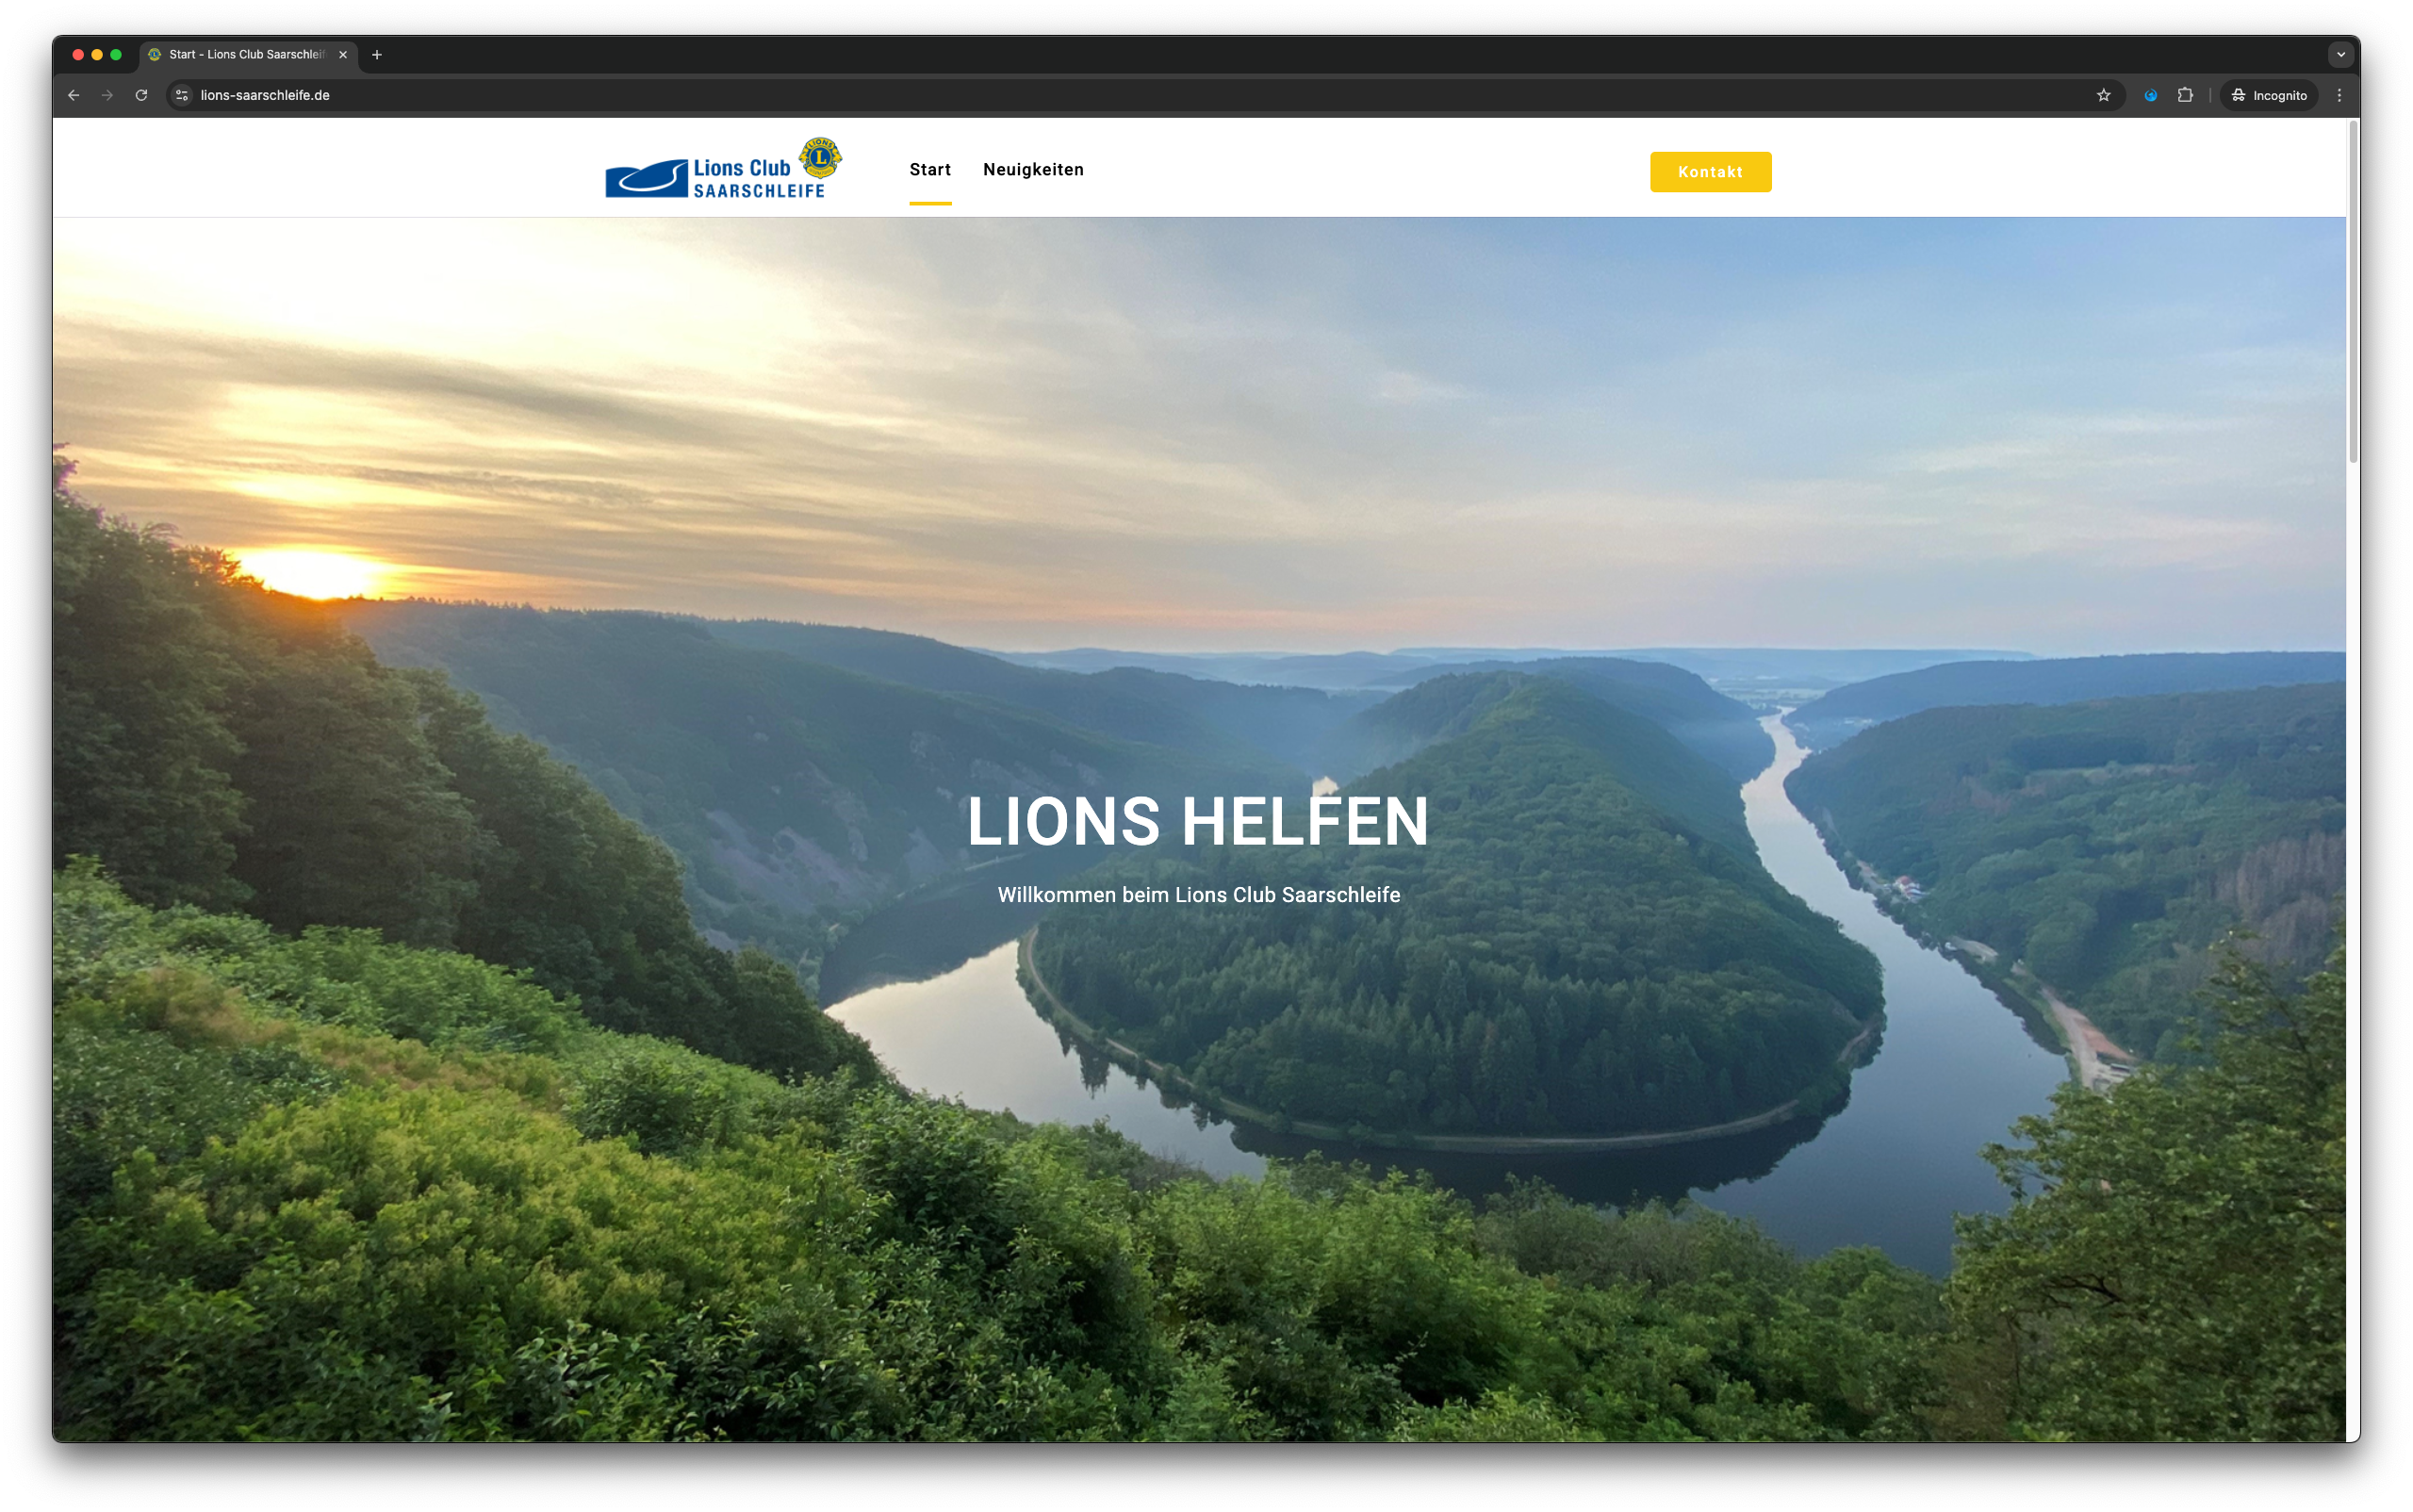The image size is (2413, 1512).
Task: Click the blue extension icon in toolbar
Action: click(x=2150, y=95)
